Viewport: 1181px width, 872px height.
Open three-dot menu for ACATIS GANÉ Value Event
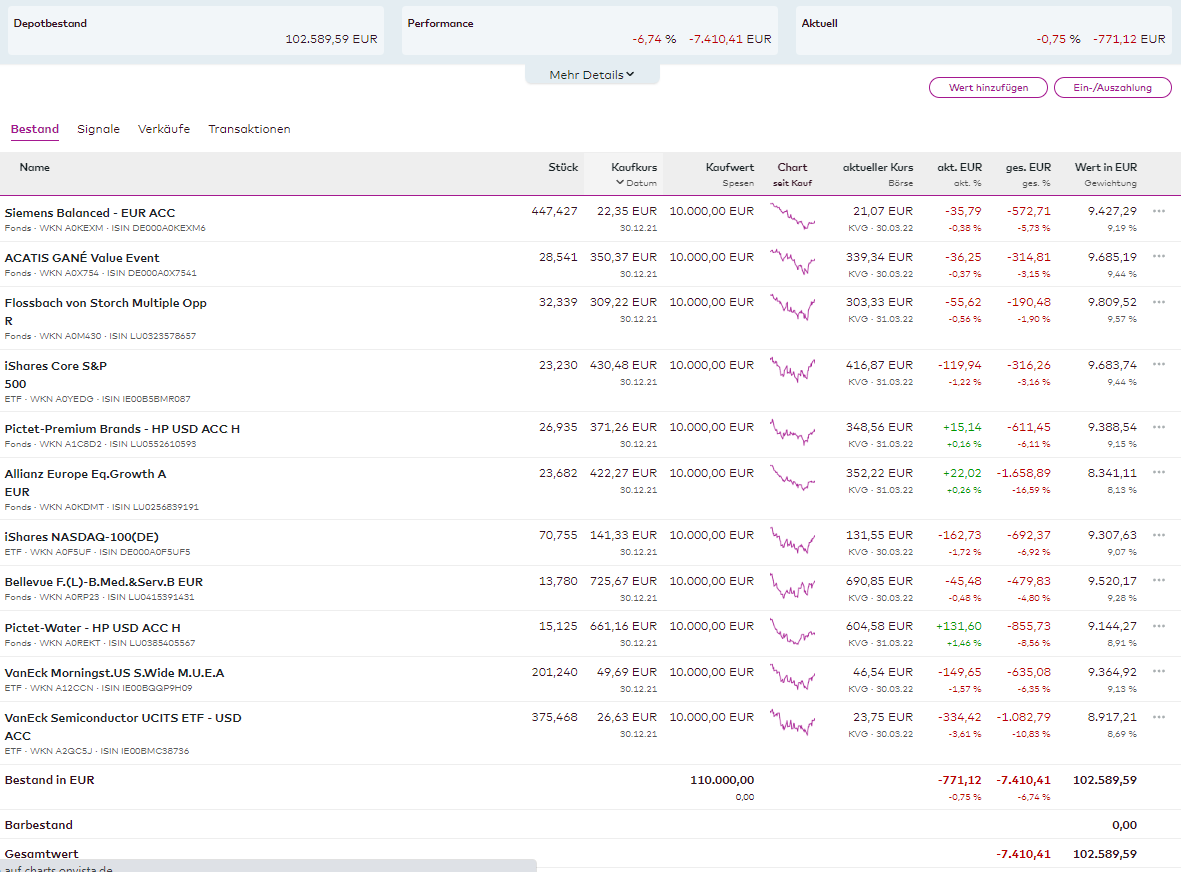tap(1159, 257)
